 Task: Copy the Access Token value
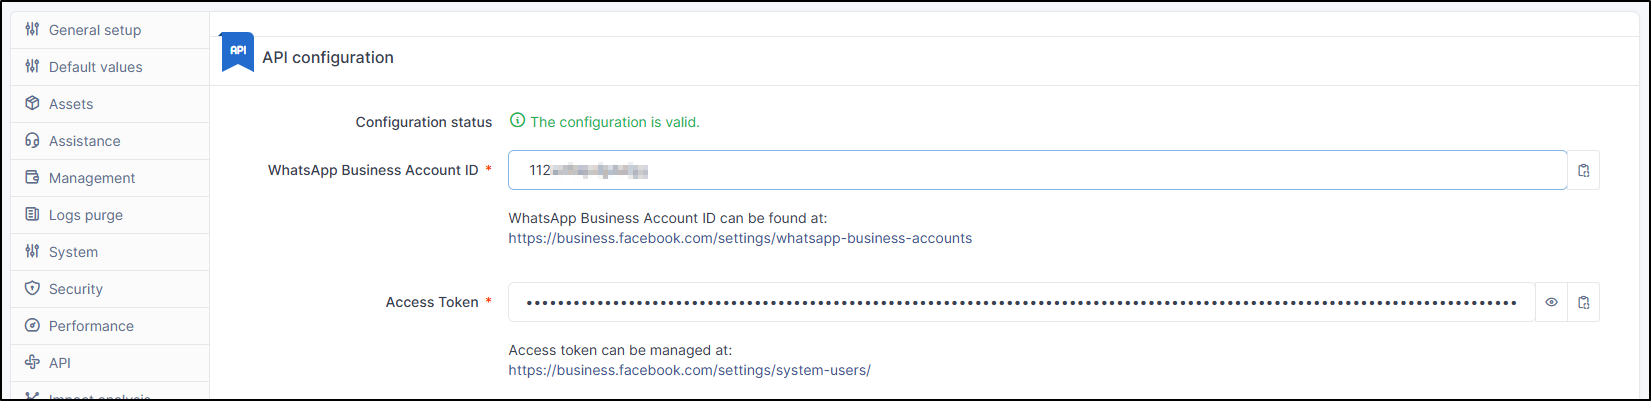click(1584, 303)
